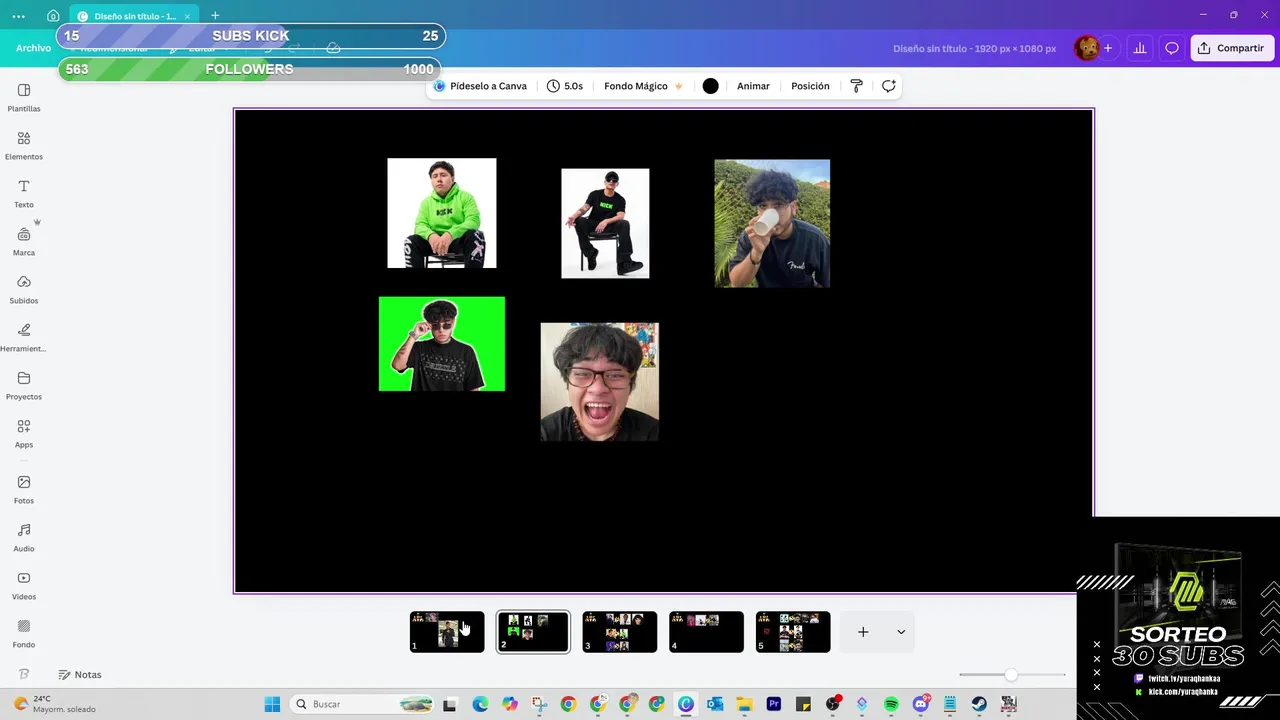Screen dimensions: 1280x720
Task: Open the Herramientas panel
Action: pos(24,337)
